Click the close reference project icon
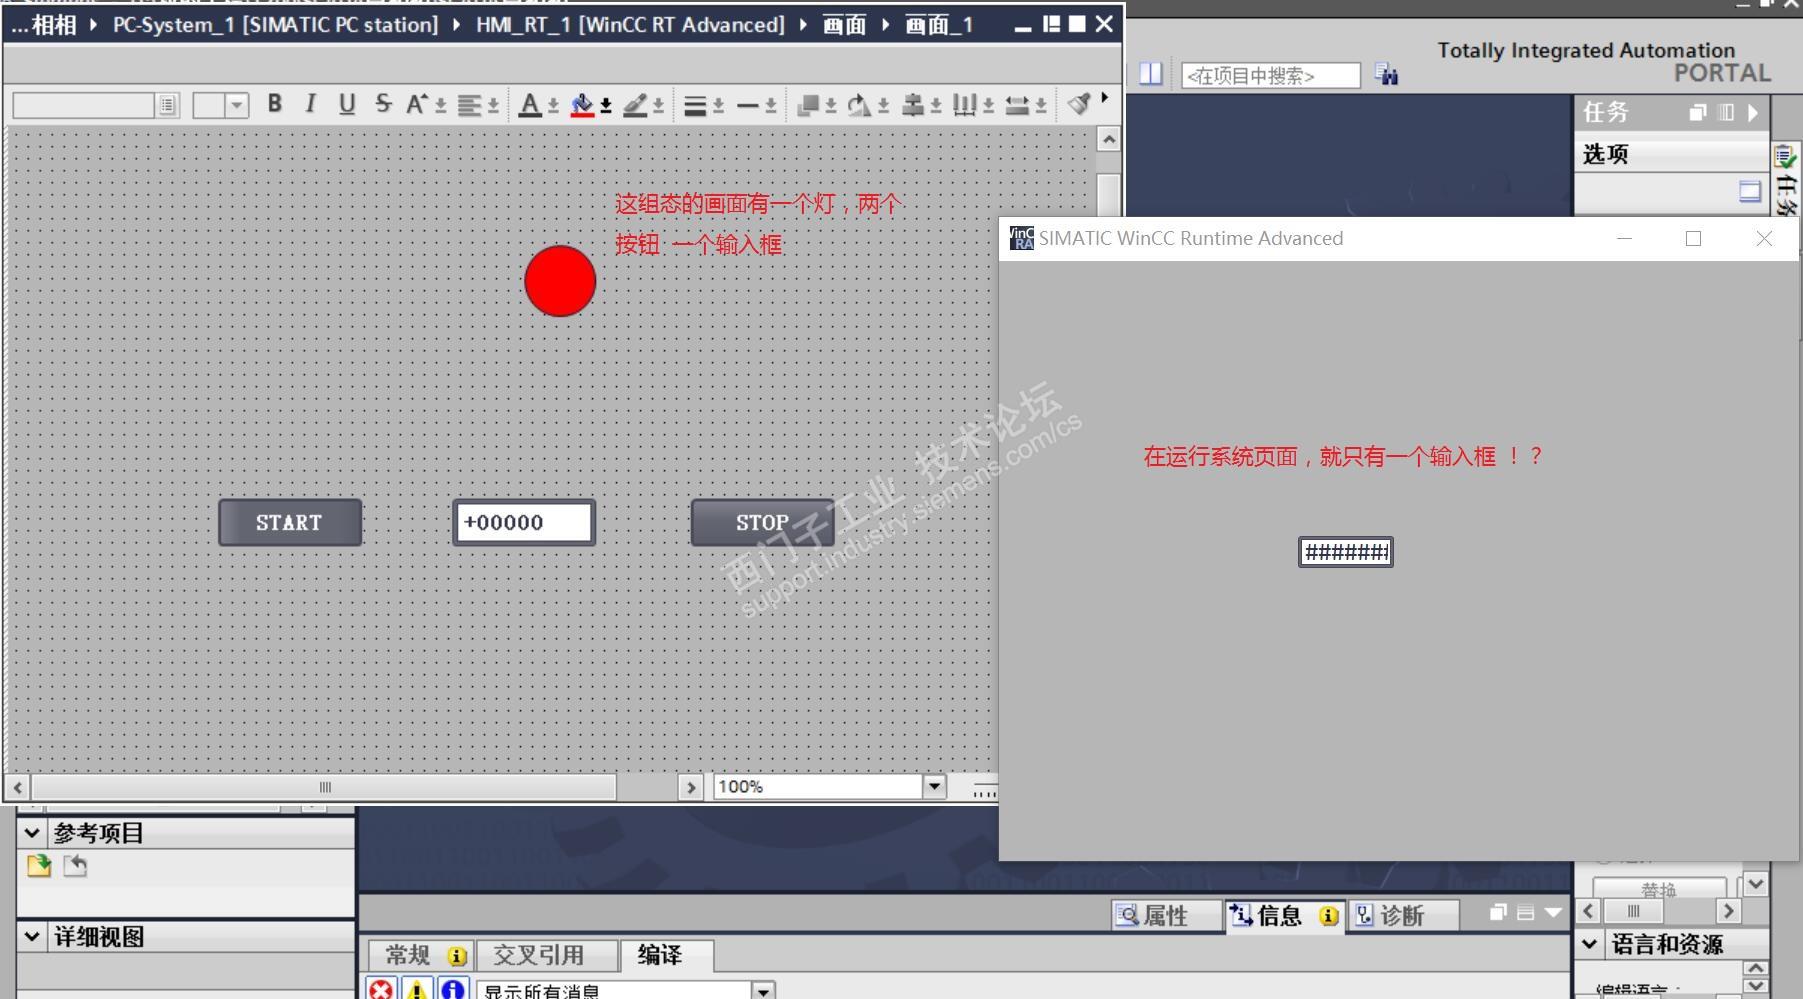Screen dimensions: 1803x999 coord(75,866)
